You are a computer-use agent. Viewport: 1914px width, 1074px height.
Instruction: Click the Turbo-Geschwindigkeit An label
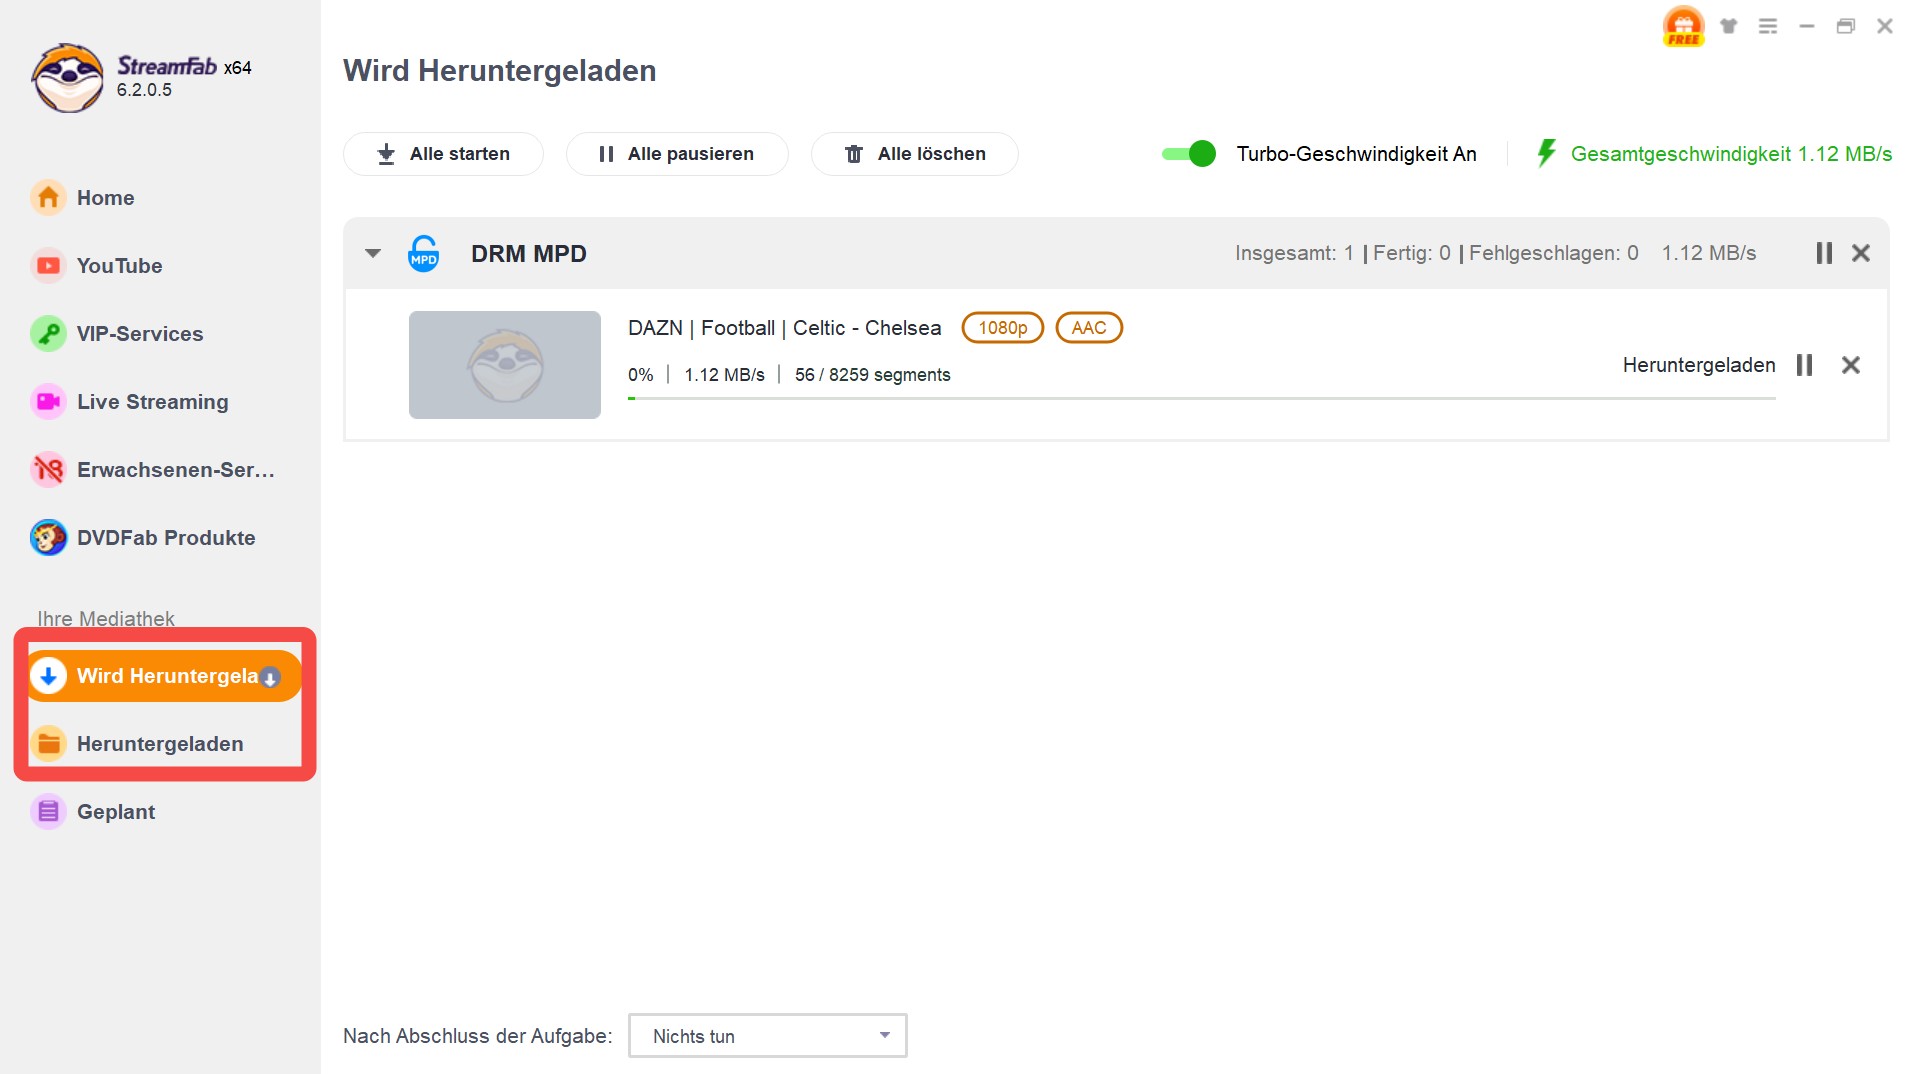coord(1356,154)
